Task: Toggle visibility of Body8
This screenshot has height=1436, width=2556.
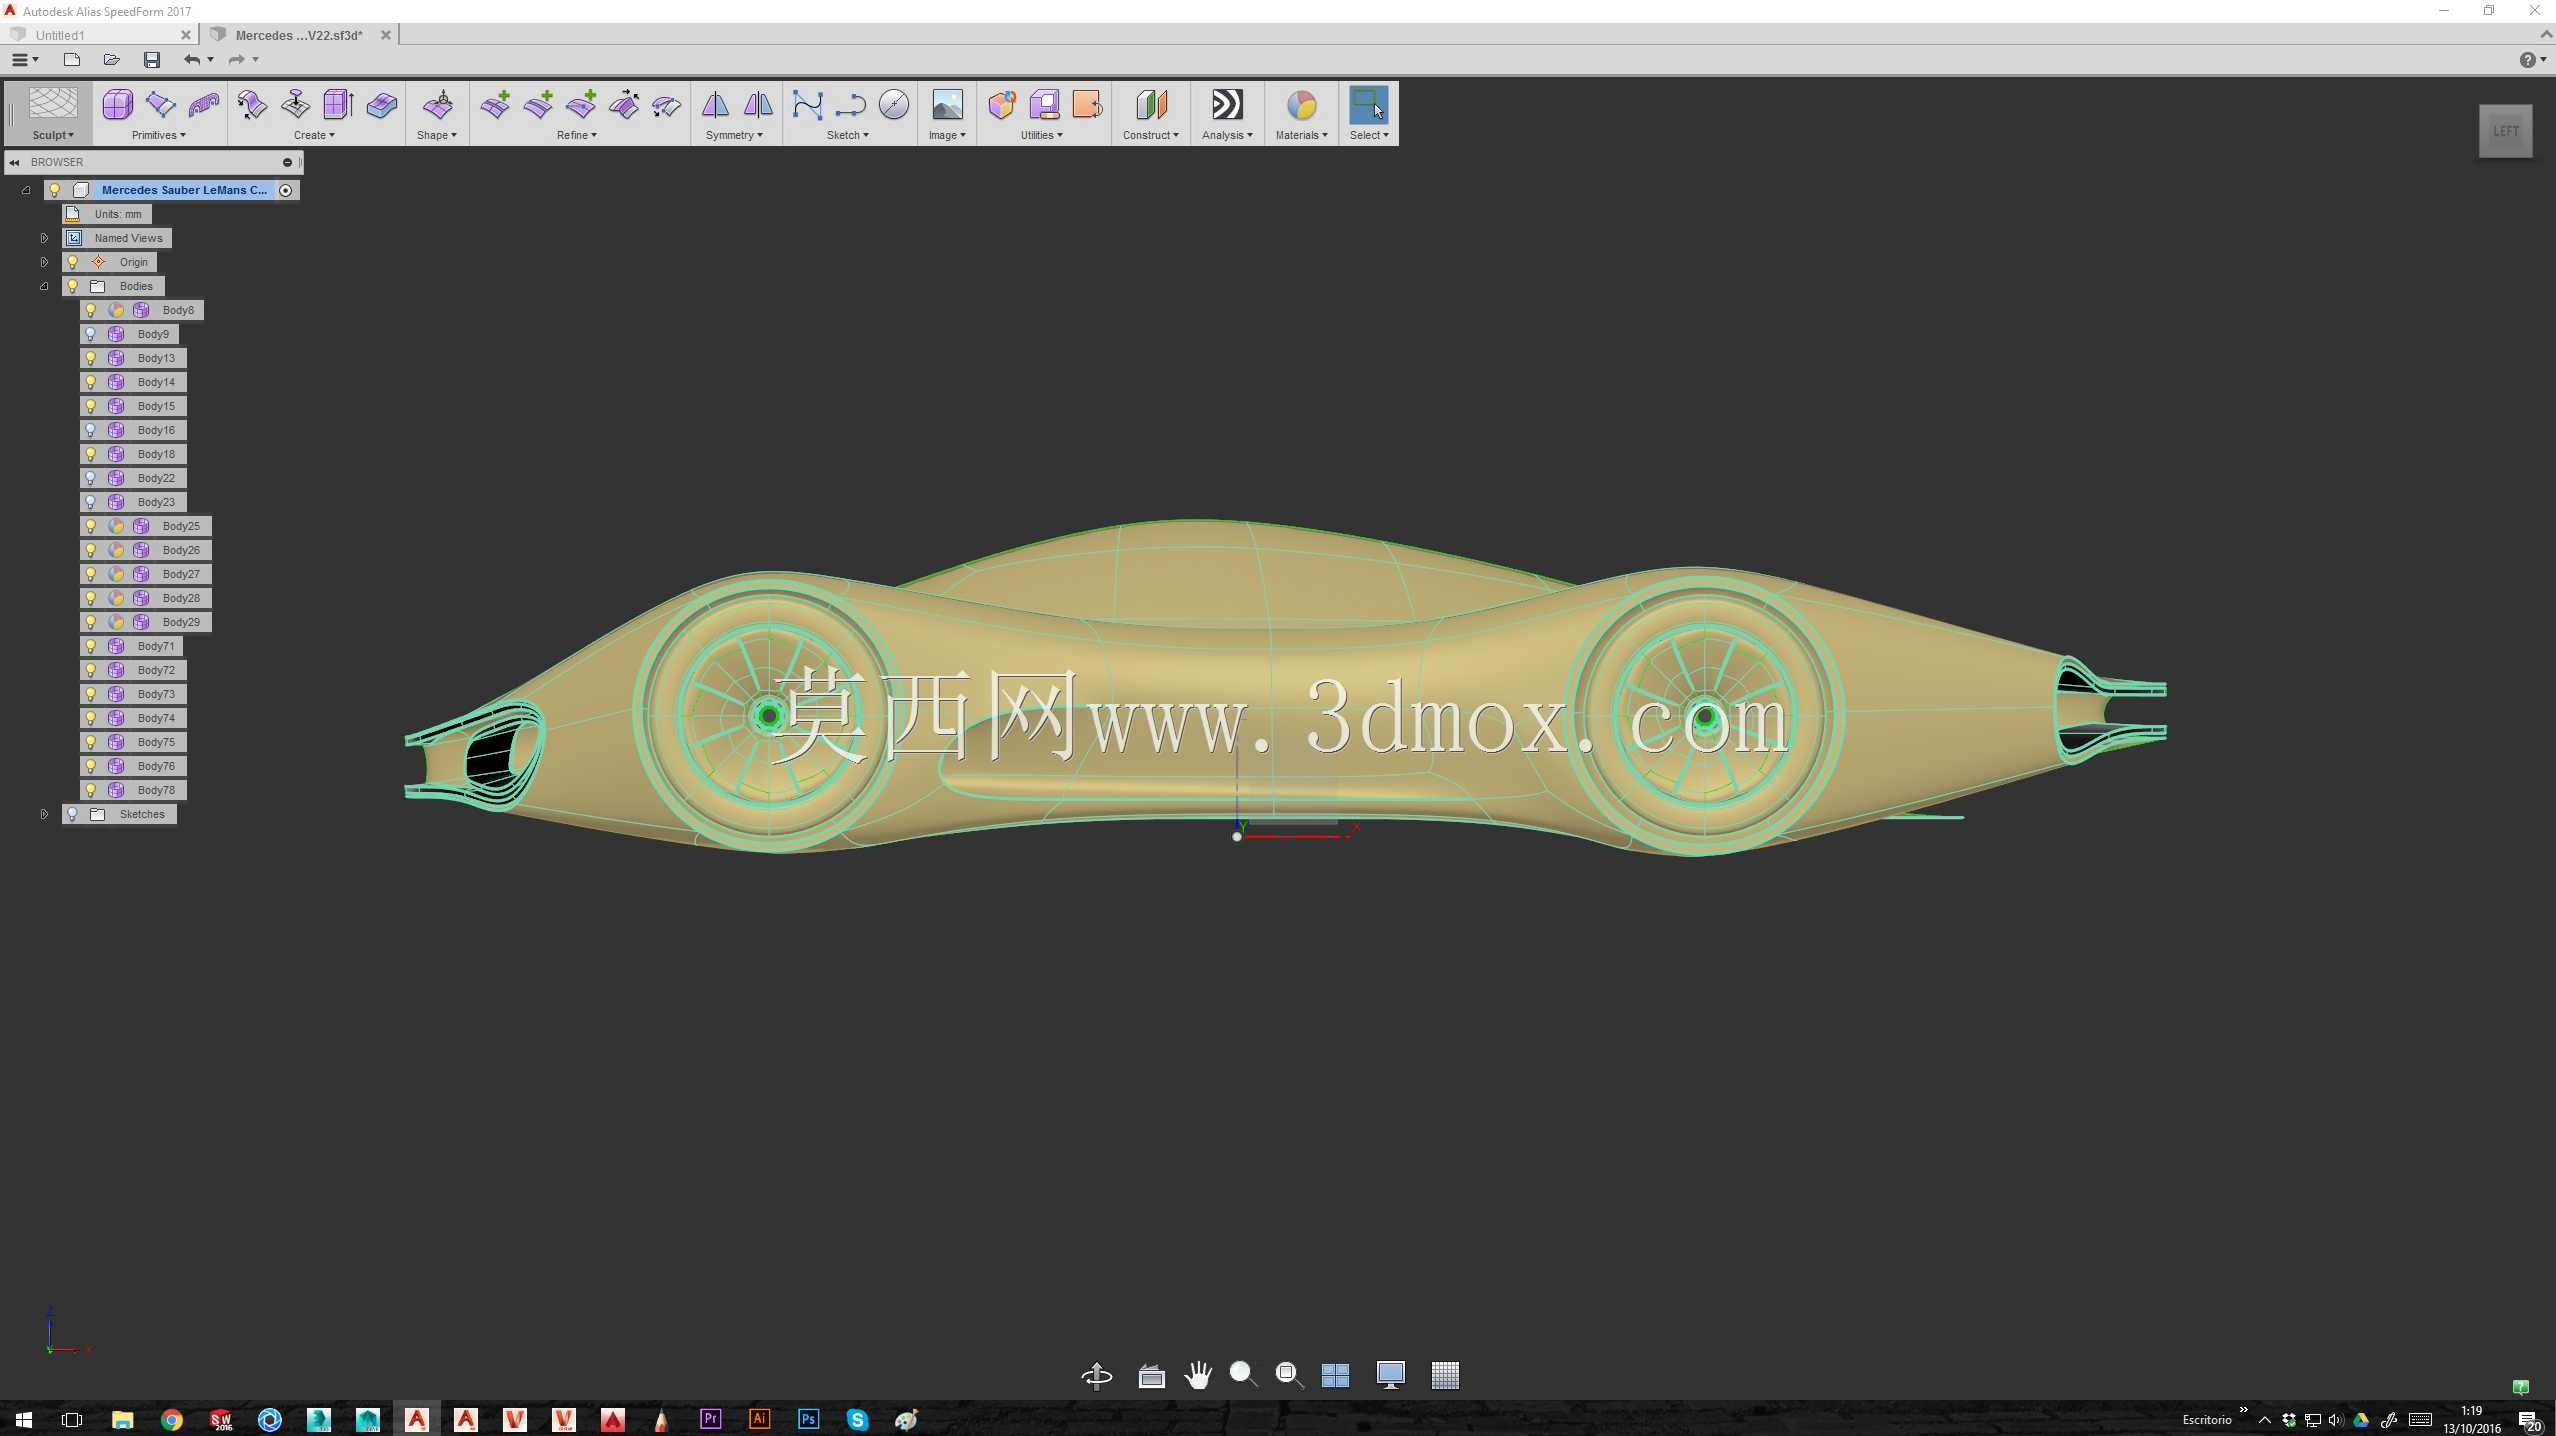Action: (x=91, y=310)
